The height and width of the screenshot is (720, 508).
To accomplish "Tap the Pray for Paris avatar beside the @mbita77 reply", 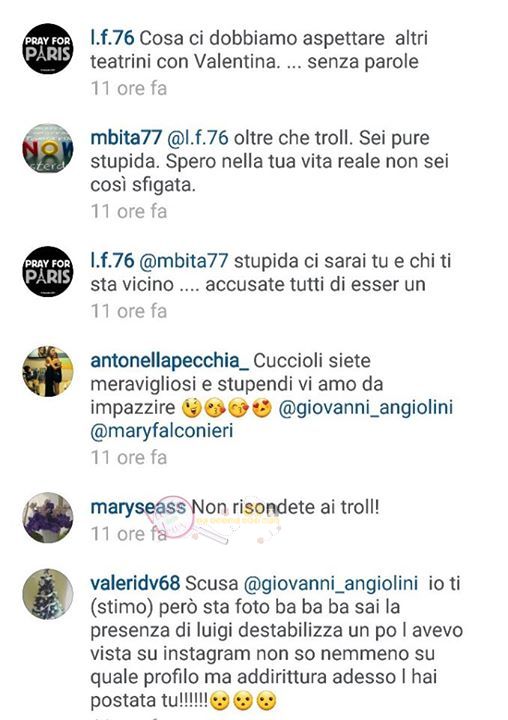I will click(48, 271).
